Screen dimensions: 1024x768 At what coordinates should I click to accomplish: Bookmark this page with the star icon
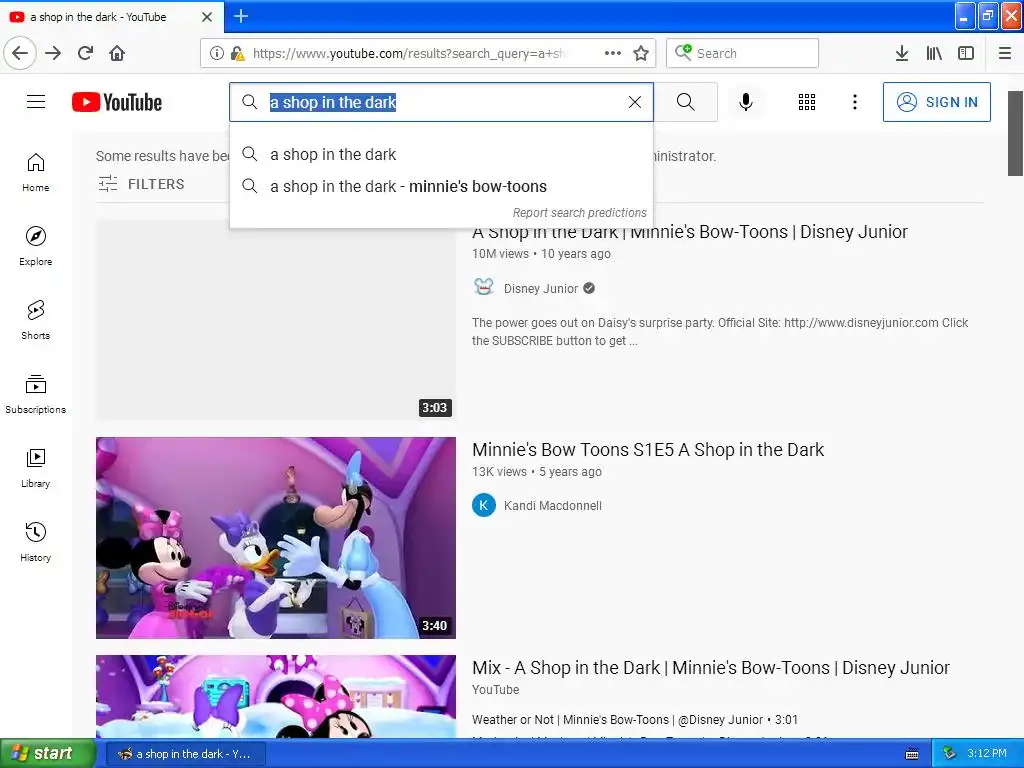[641, 53]
